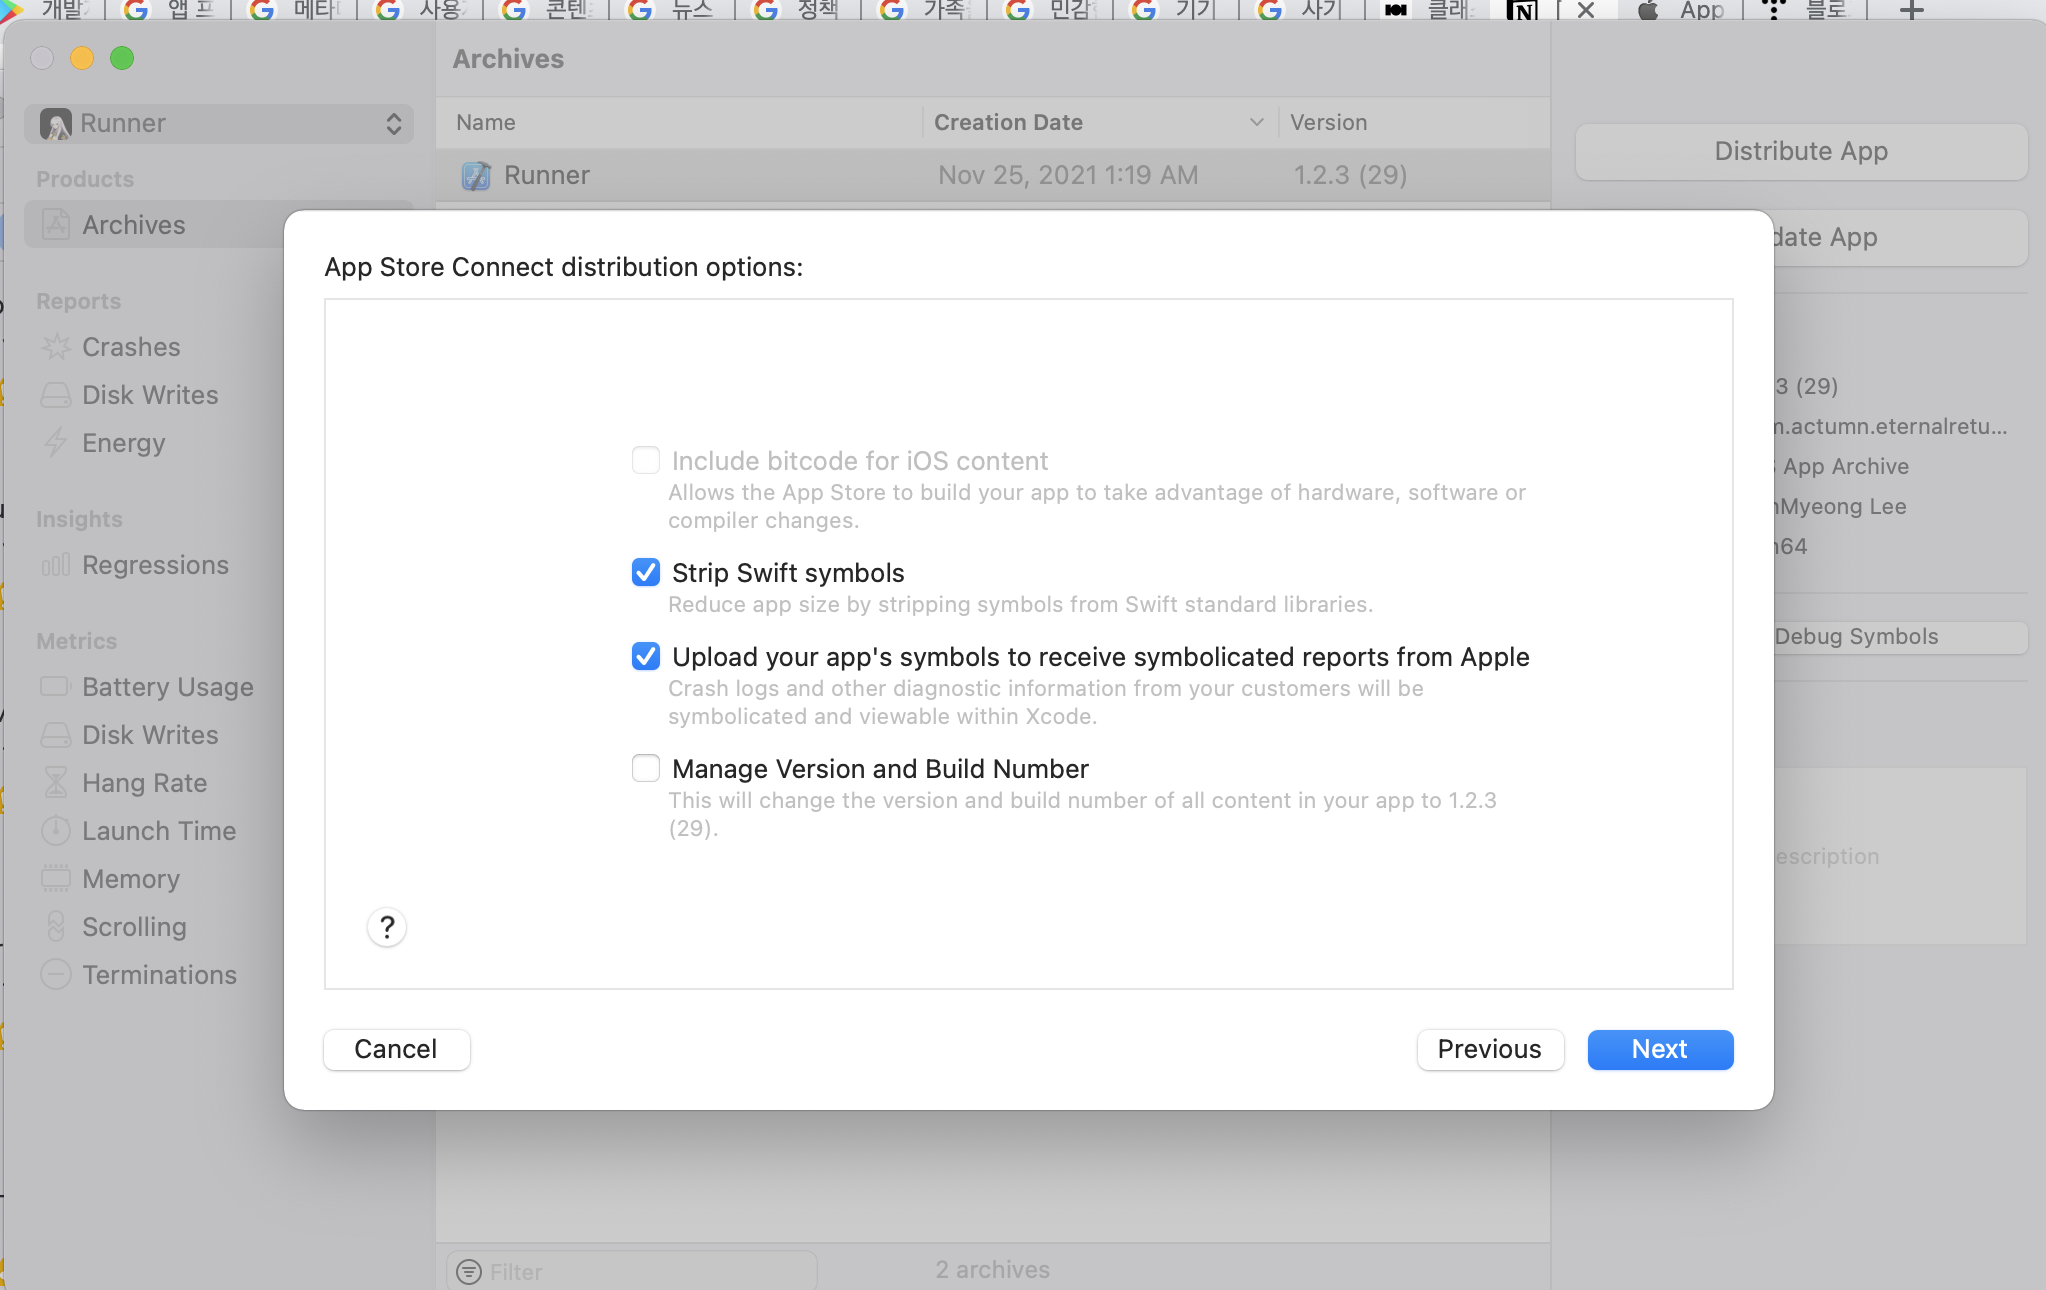
Task: Open the Runner product selector dropdown
Action: [218, 123]
